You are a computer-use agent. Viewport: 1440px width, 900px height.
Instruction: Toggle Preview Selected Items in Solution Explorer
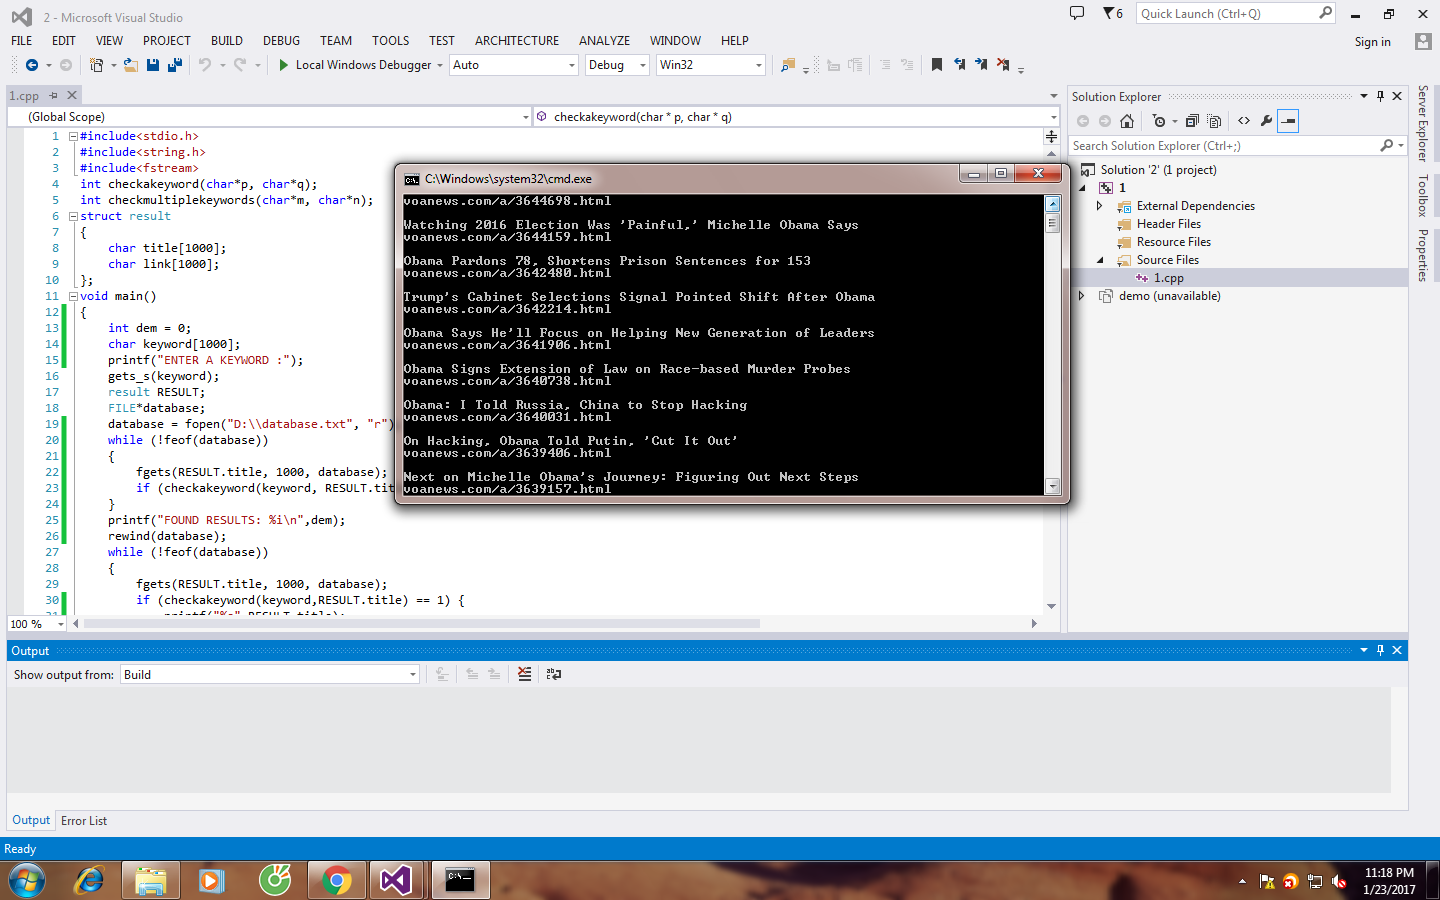(1289, 121)
